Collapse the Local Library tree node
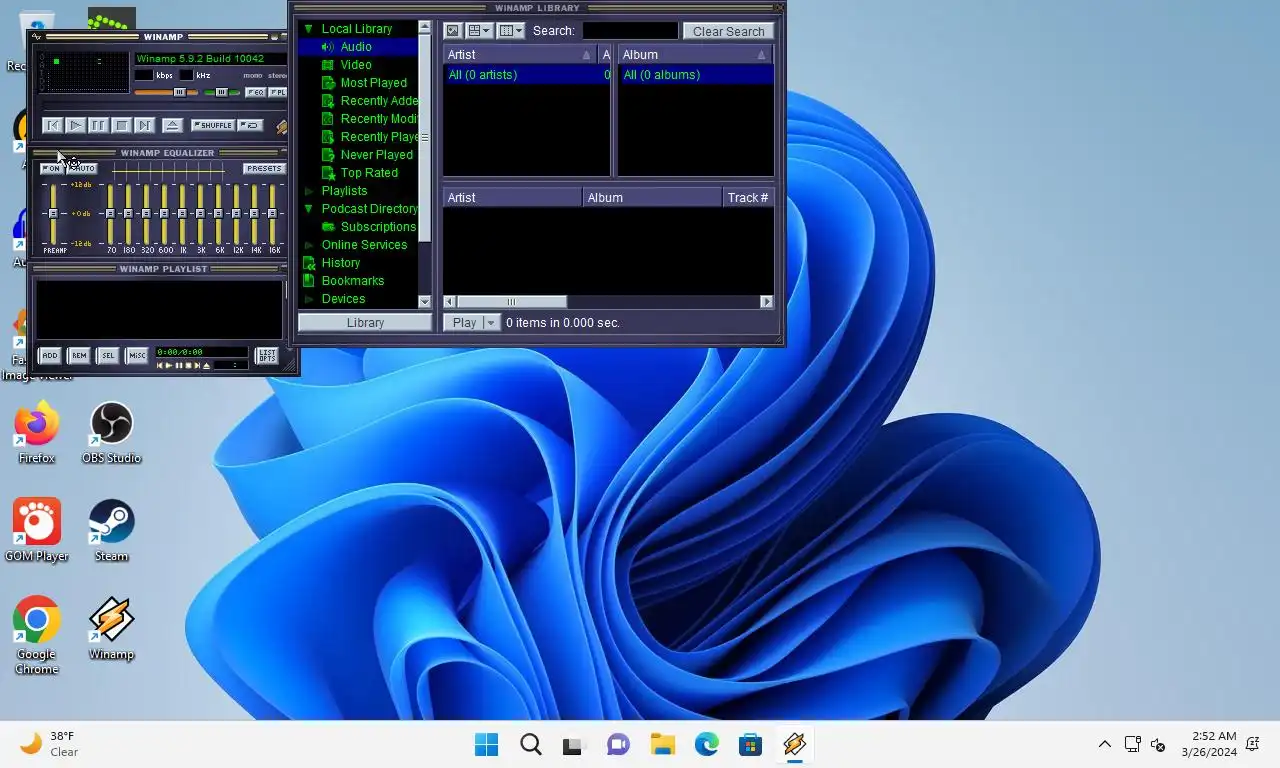 pyautogui.click(x=308, y=29)
